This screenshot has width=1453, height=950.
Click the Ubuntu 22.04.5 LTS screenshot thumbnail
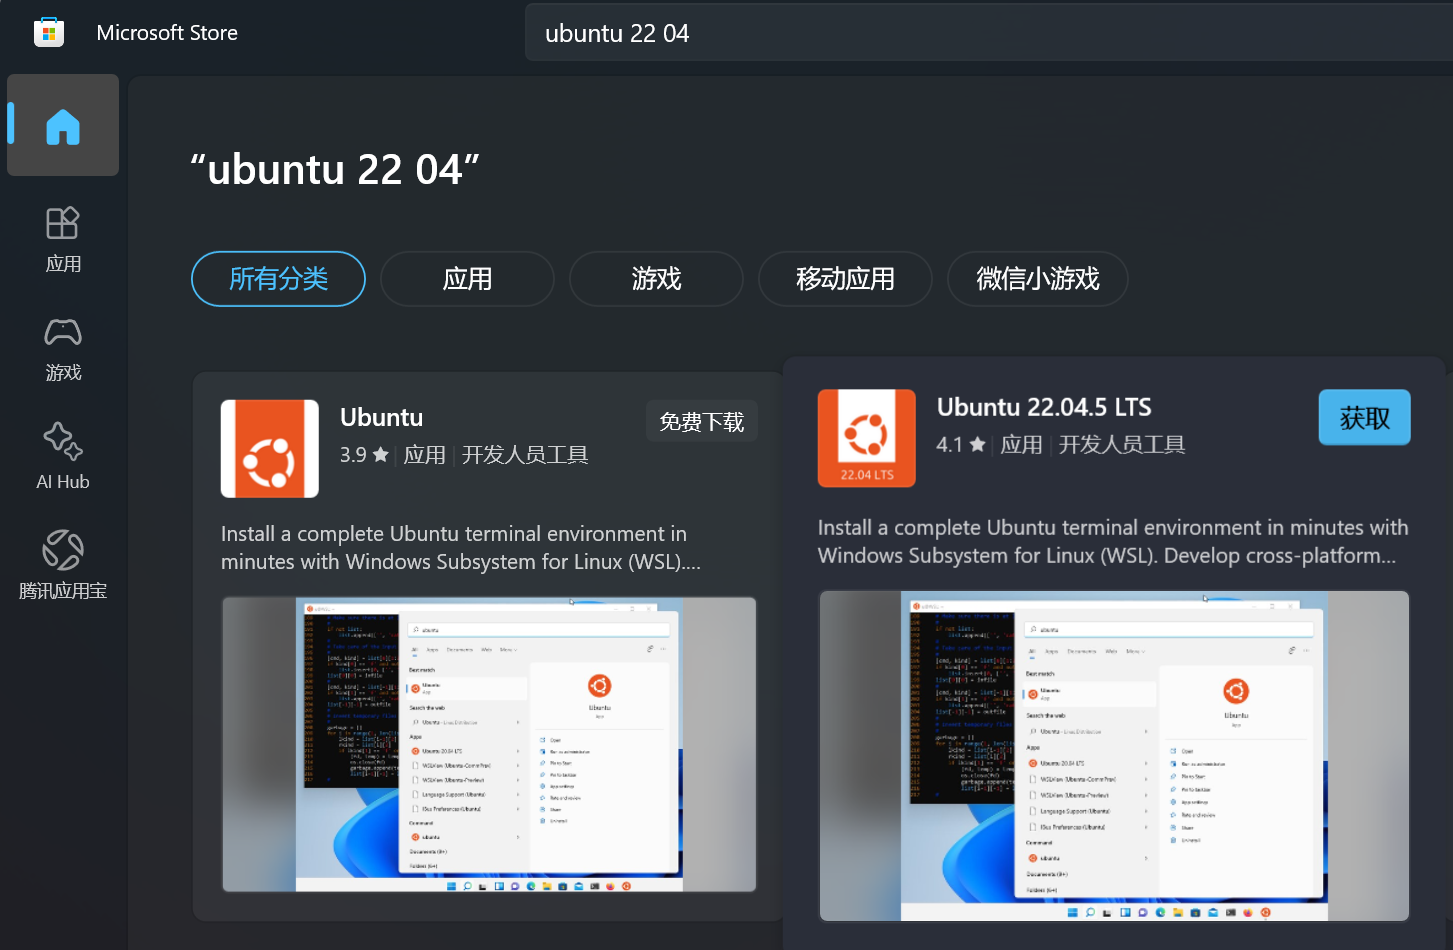pyautogui.click(x=1114, y=756)
